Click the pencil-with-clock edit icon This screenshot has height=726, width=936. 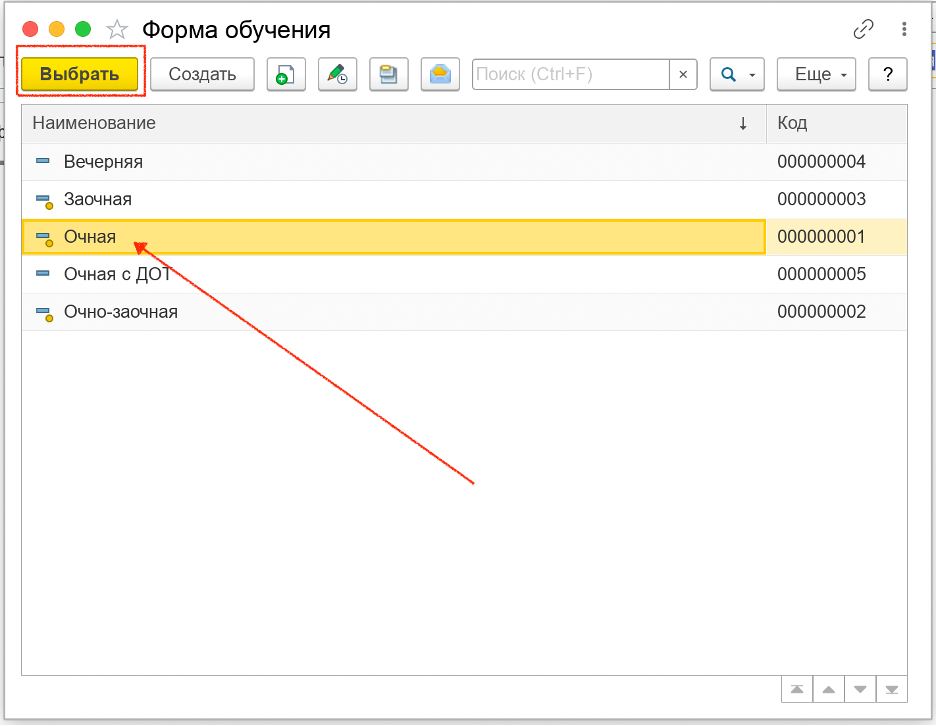[337, 74]
